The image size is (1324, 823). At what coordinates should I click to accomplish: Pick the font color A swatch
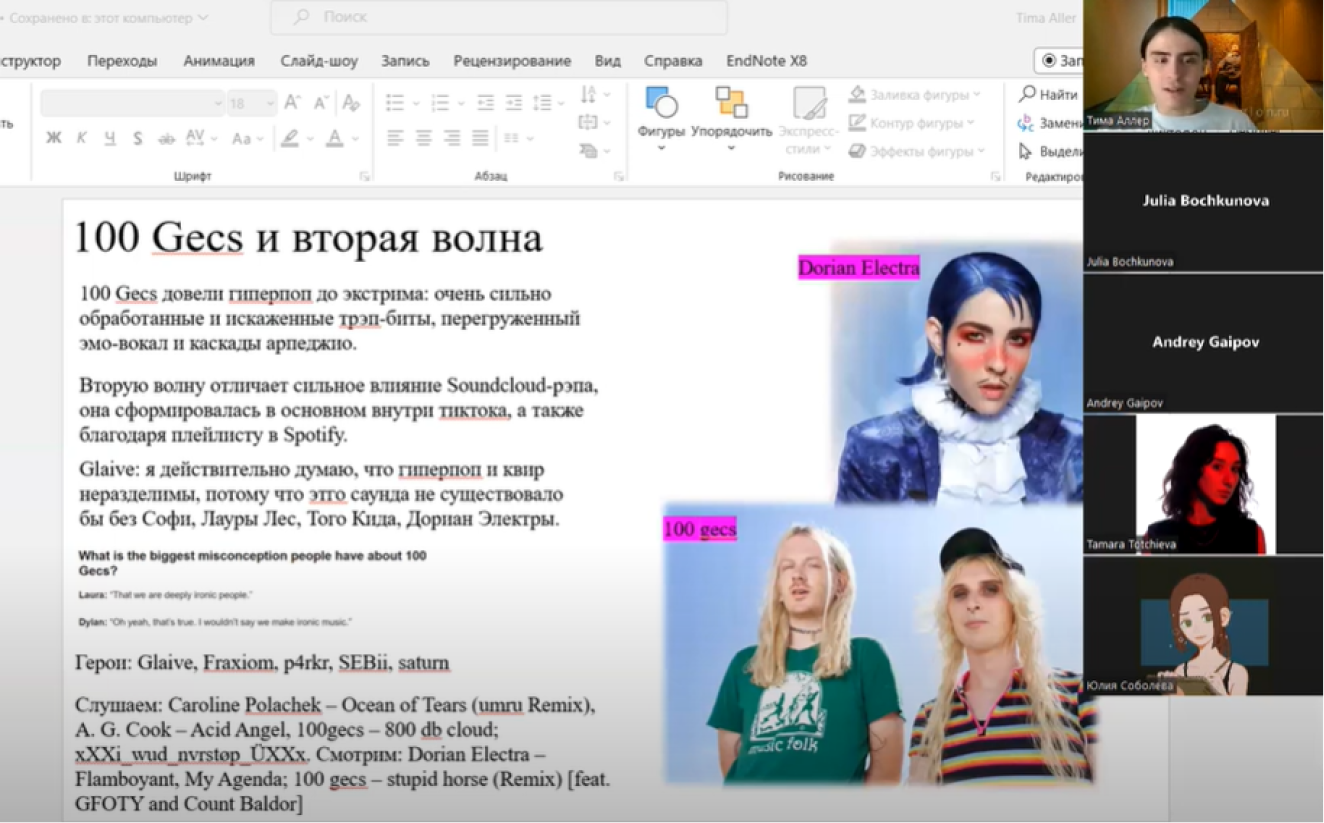pos(334,138)
